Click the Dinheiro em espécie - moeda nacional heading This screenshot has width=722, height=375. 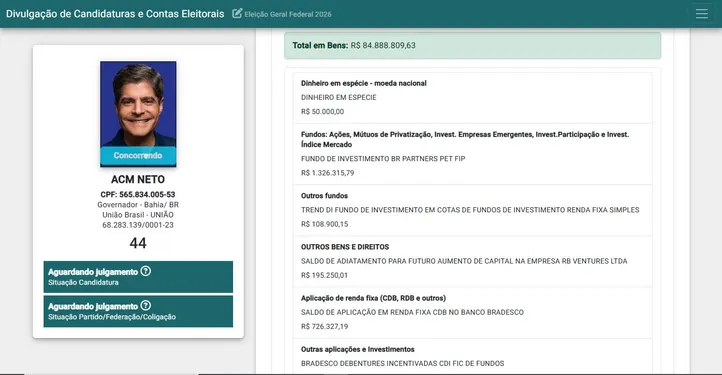point(364,83)
